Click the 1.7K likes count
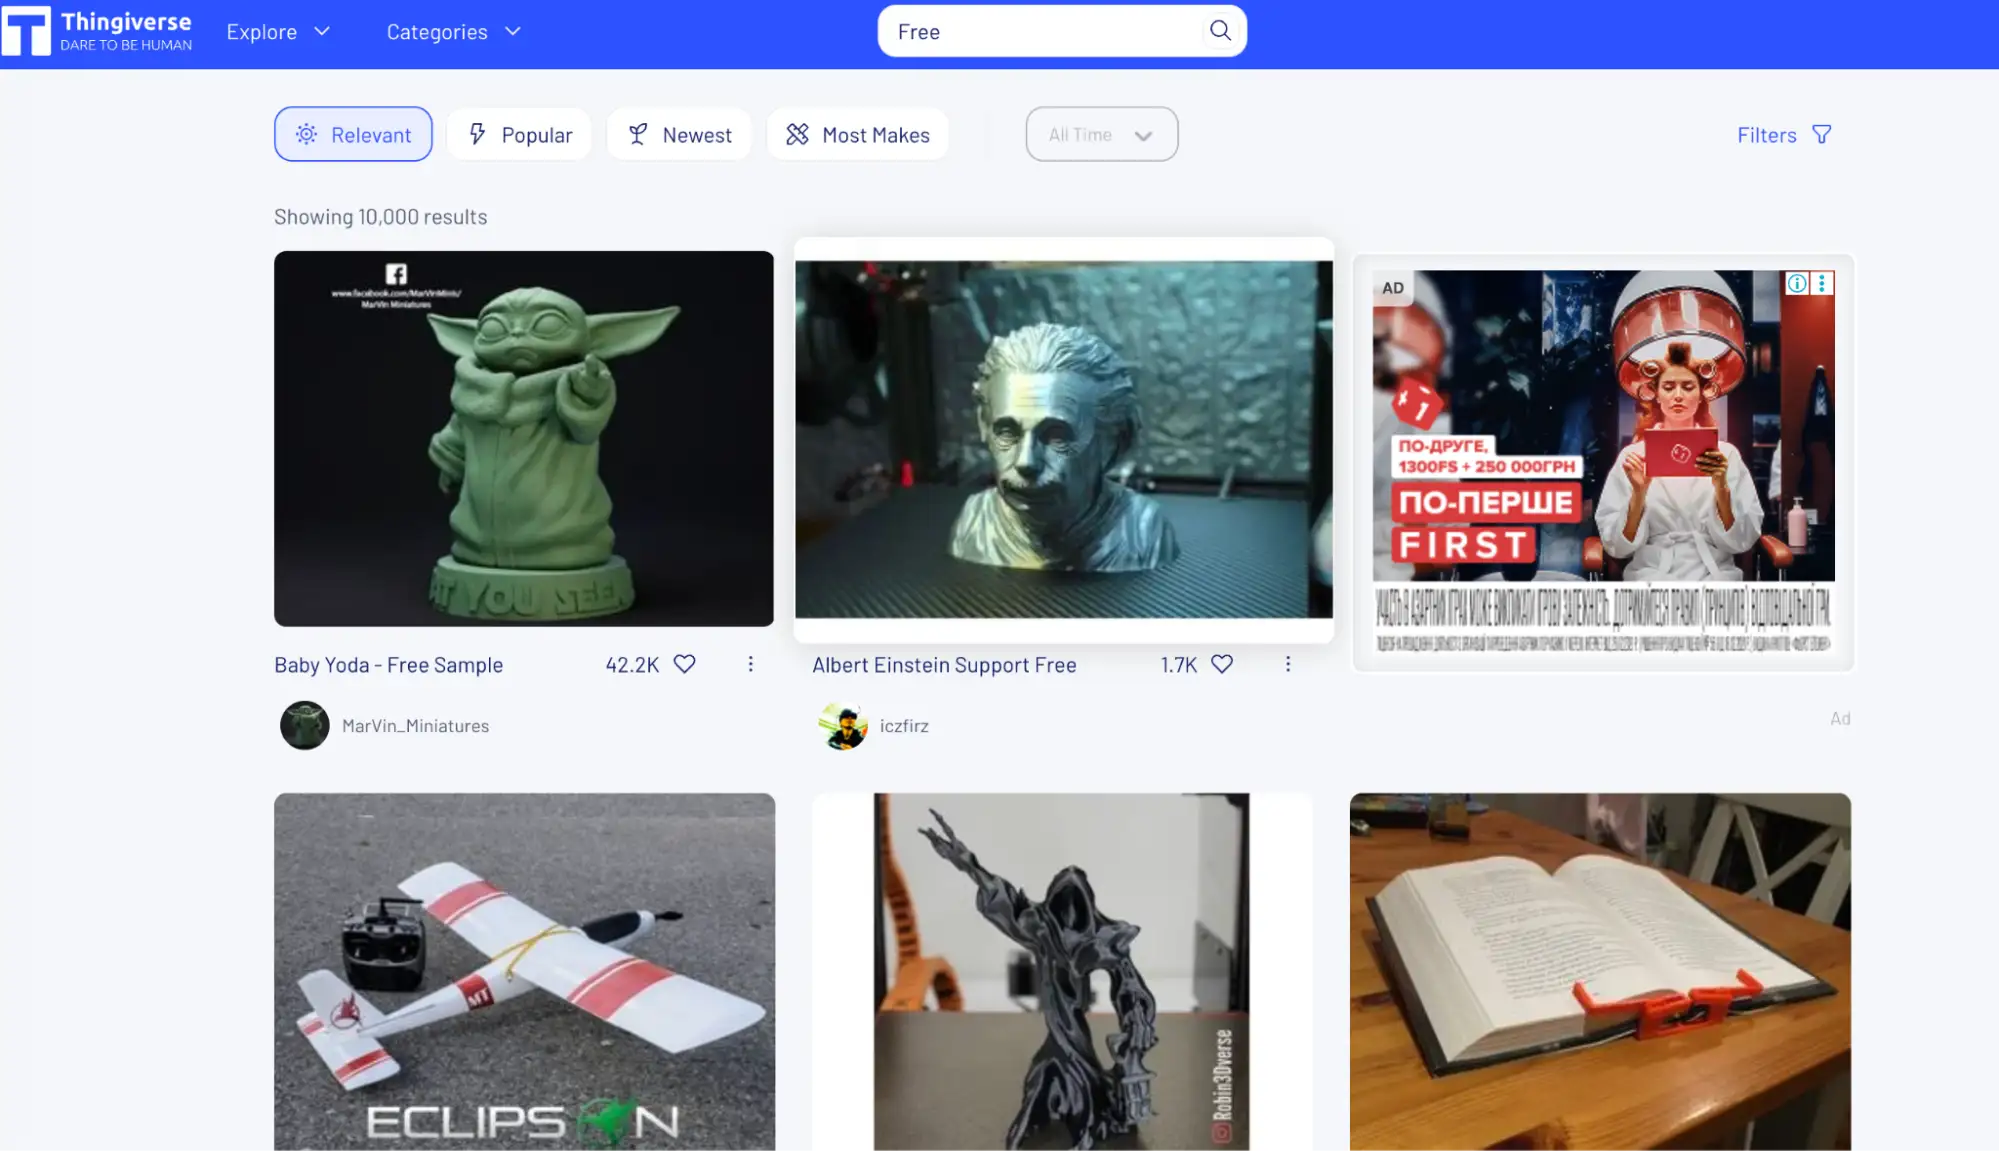 (x=1178, y=665)
